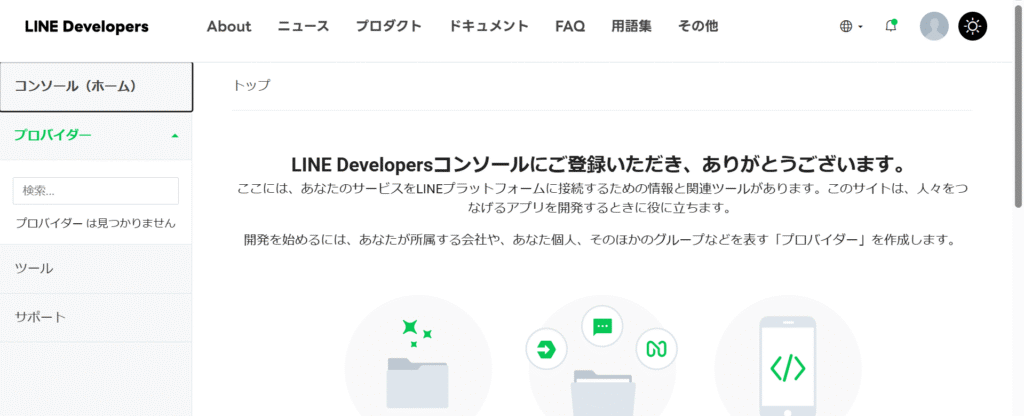Open the user profile avatar
The height and width of the screenshot is (416, 1024).
pyautogui.click(x=934, y=26)
